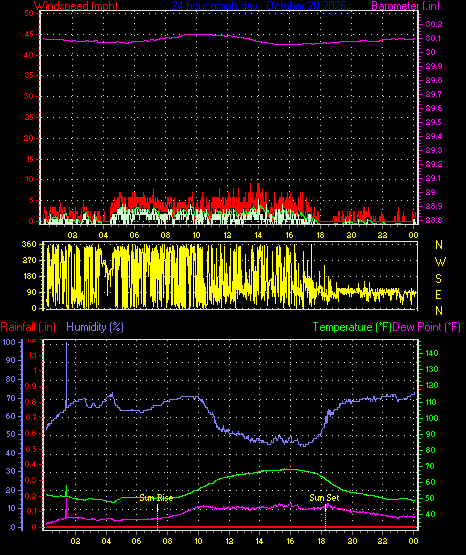Click the 0.1 rainfall axis value
Viewport: 466px width, 555px height.
pyautogui.click(x=32, y=511)
